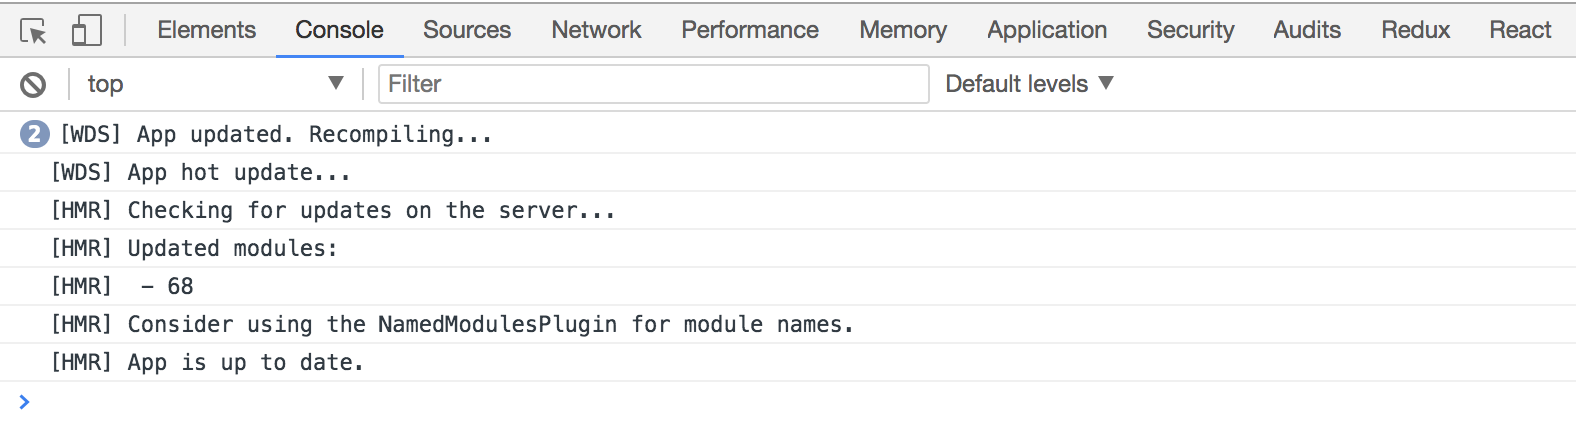This screenshot has width=1576, height=424.
Task: Click the "App is up to date" log line
Action: 245,363
